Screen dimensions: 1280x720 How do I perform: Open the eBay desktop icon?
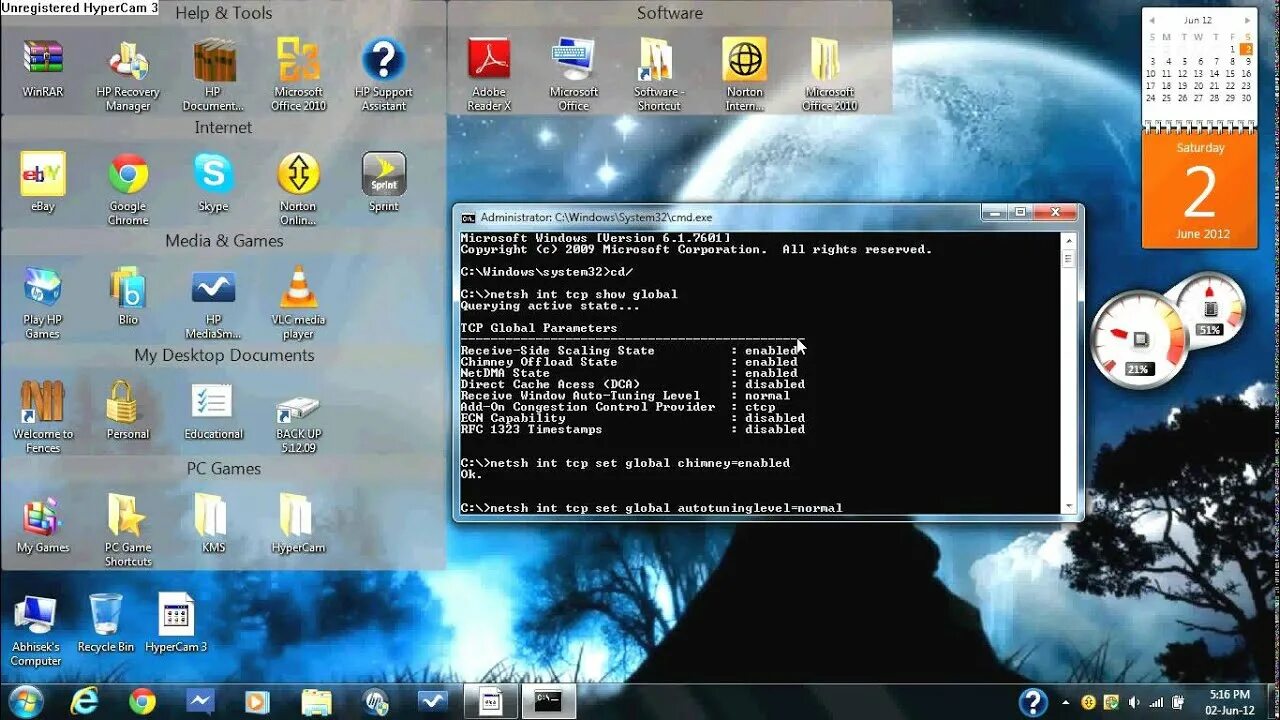click(43, 182)
